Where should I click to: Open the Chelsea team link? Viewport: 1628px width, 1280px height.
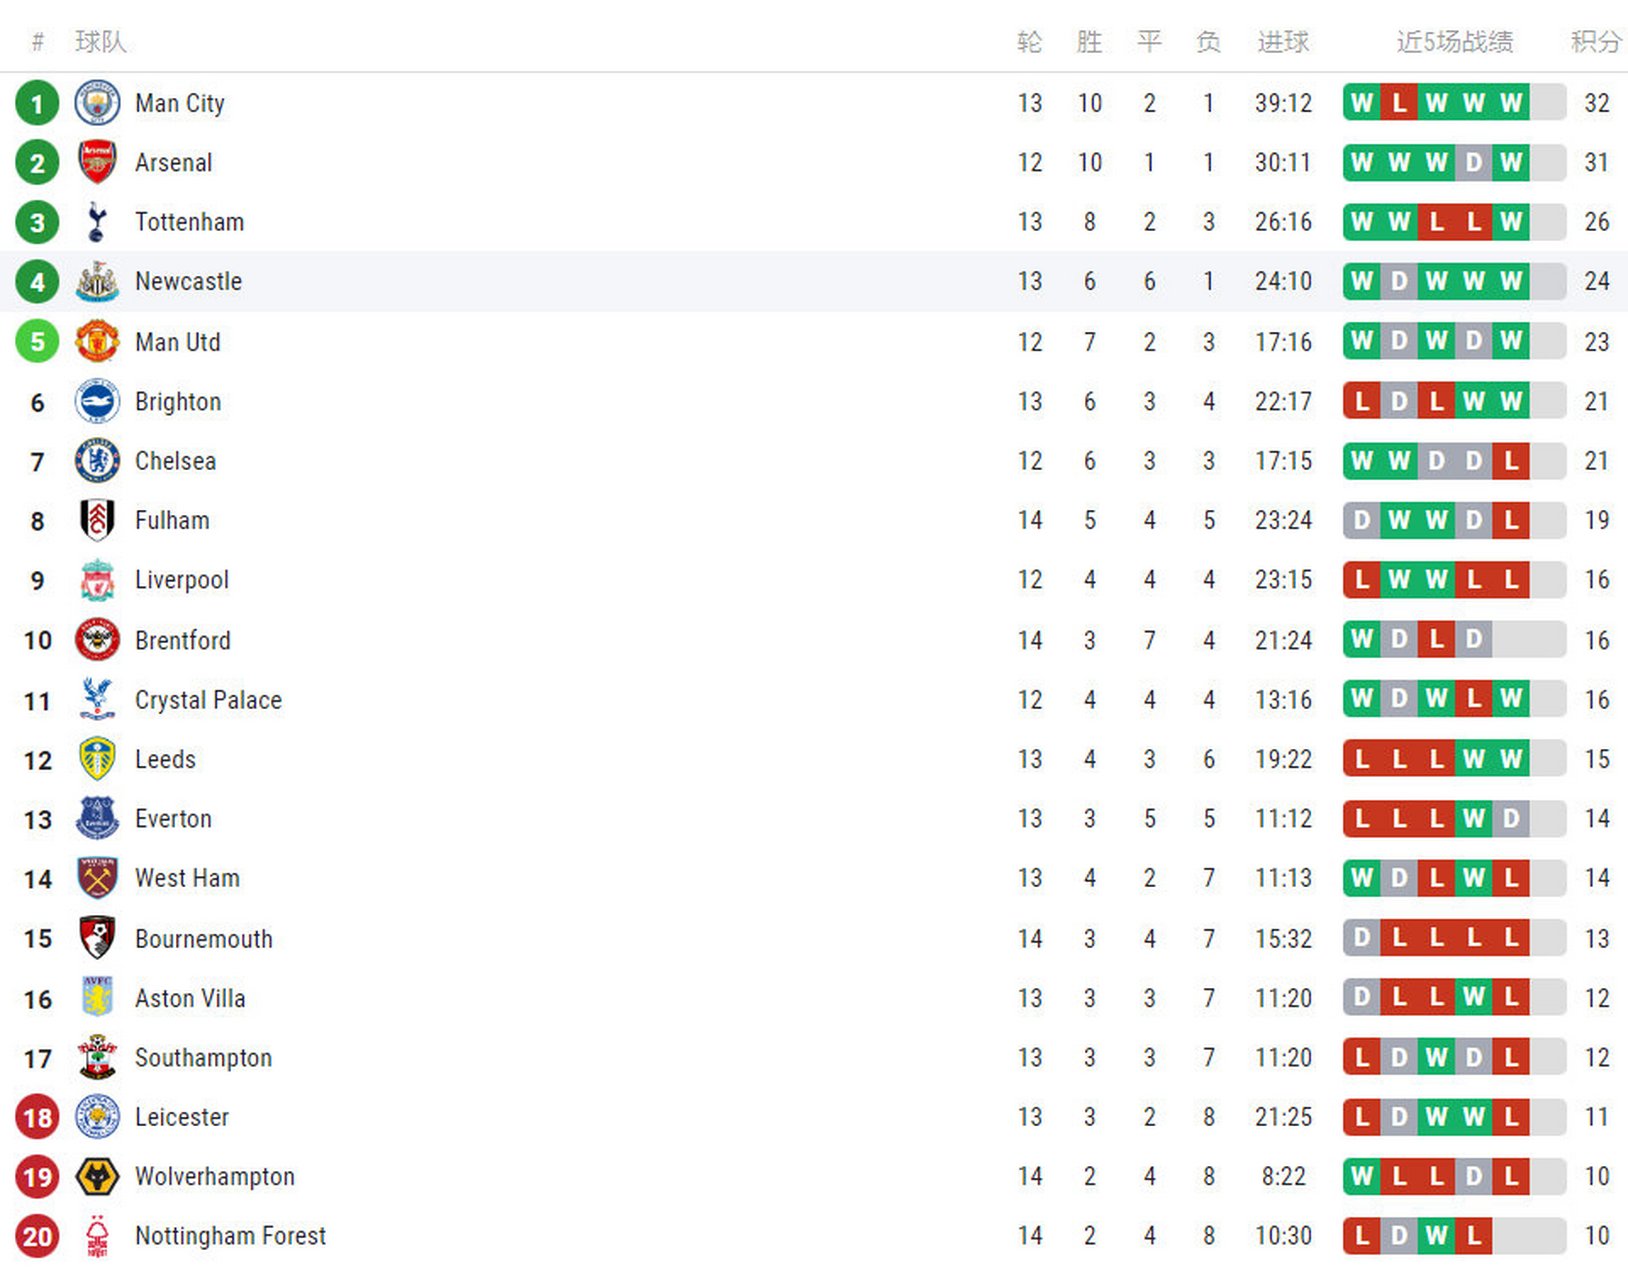point(175,461)
